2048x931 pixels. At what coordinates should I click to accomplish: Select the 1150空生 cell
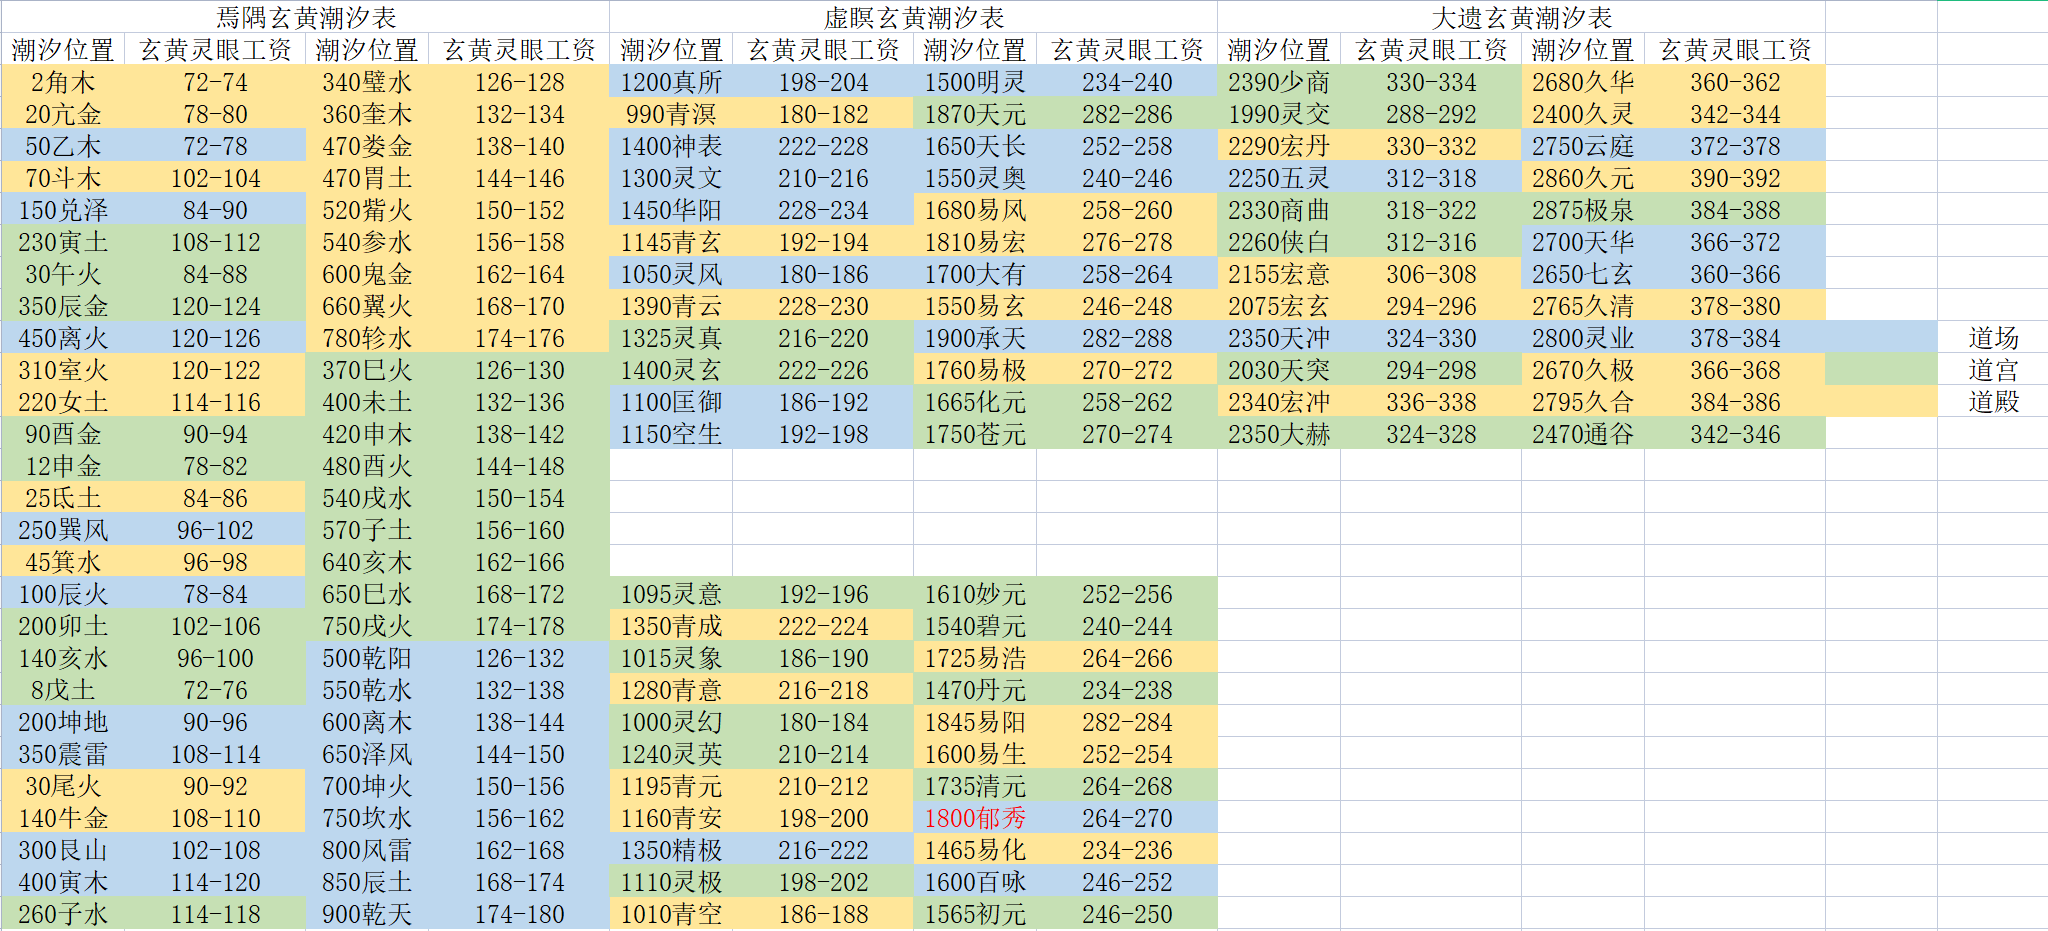click(671, 433)
